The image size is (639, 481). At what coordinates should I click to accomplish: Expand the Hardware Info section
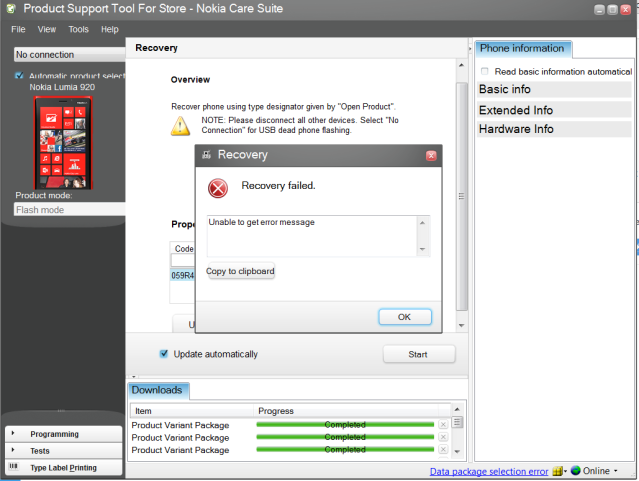[554, 129]
